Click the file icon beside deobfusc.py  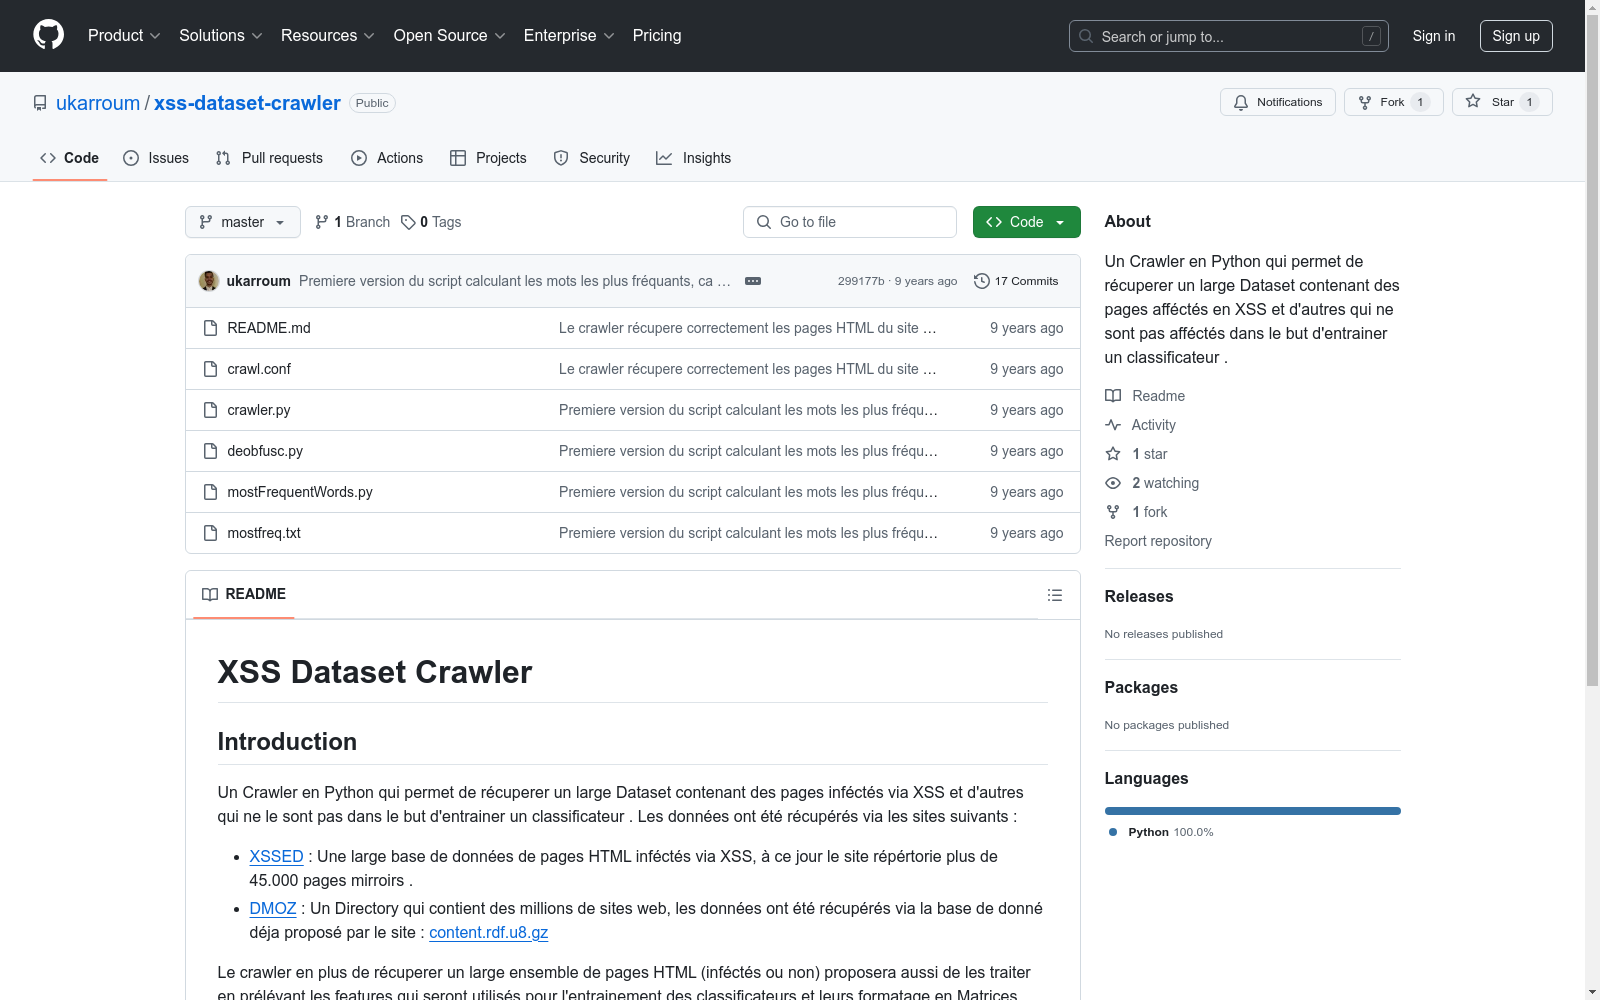(210, 451)
